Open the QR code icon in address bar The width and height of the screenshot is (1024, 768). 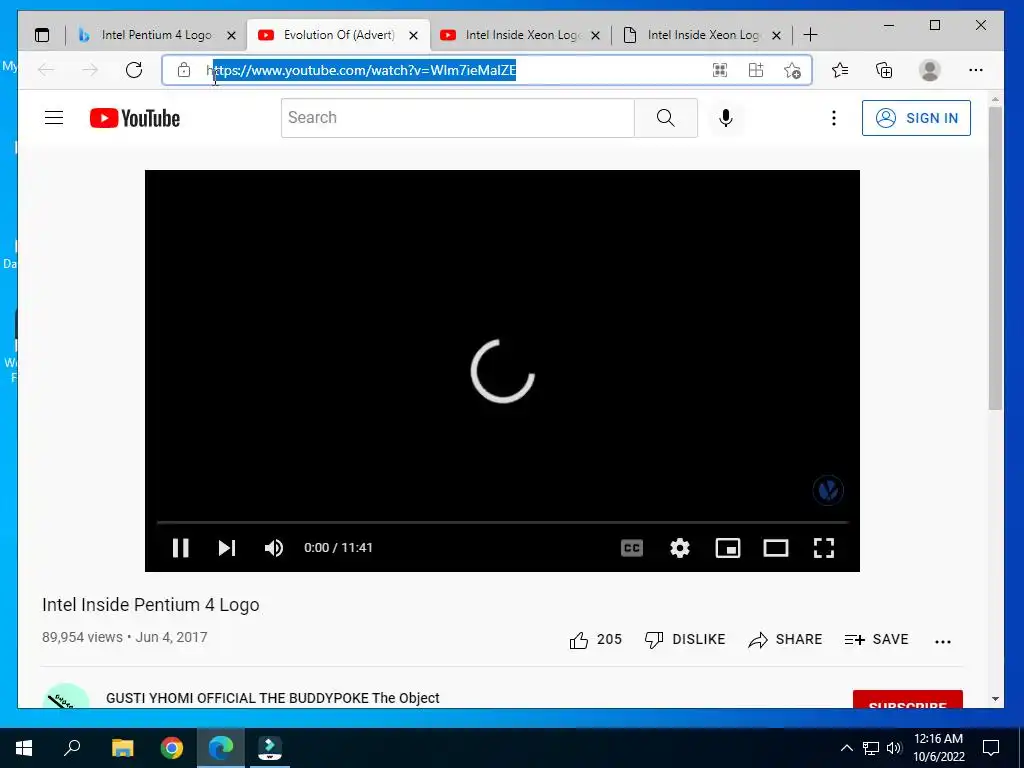tap(720, 70)
